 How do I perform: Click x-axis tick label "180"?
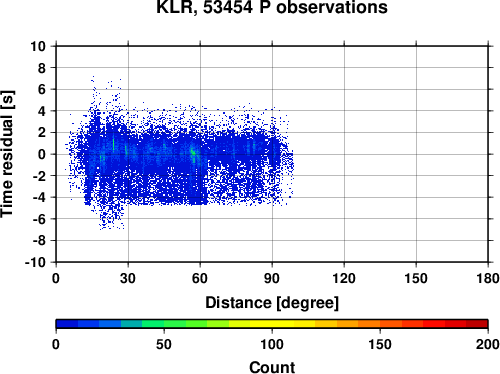pos(488,279)
